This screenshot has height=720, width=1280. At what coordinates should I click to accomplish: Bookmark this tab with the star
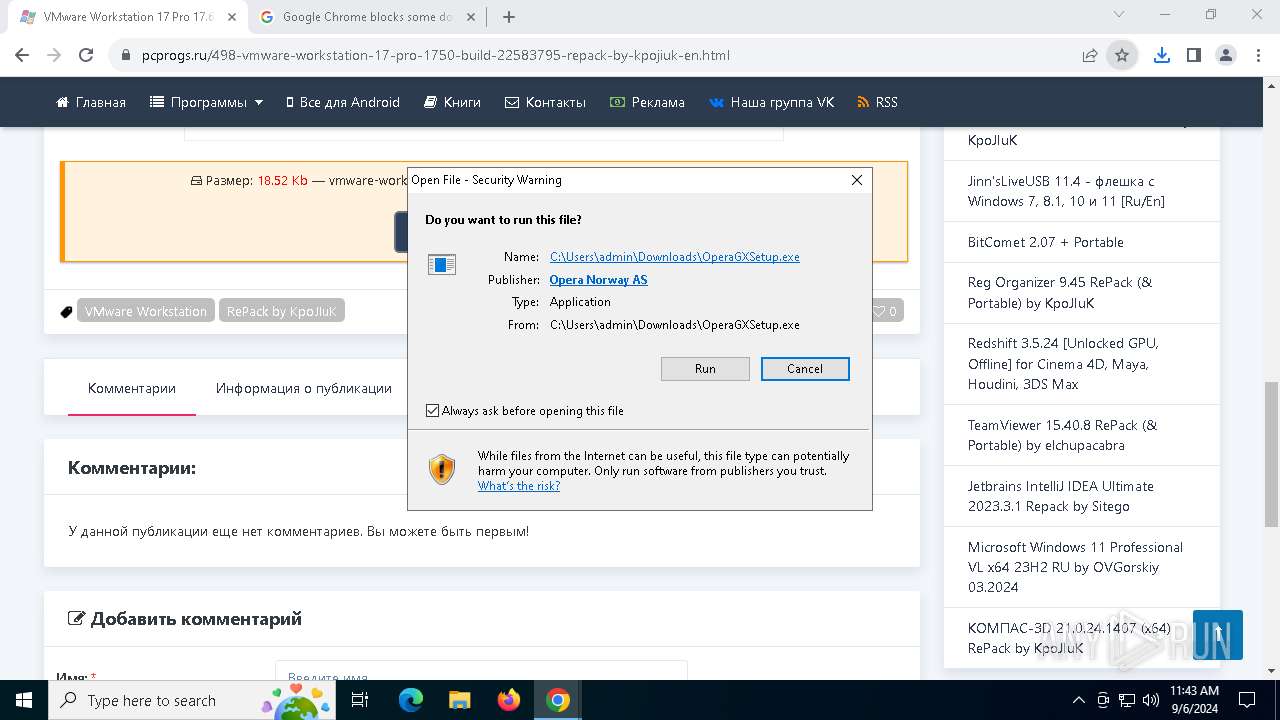pyautogui.click(x=1122, y=55)
